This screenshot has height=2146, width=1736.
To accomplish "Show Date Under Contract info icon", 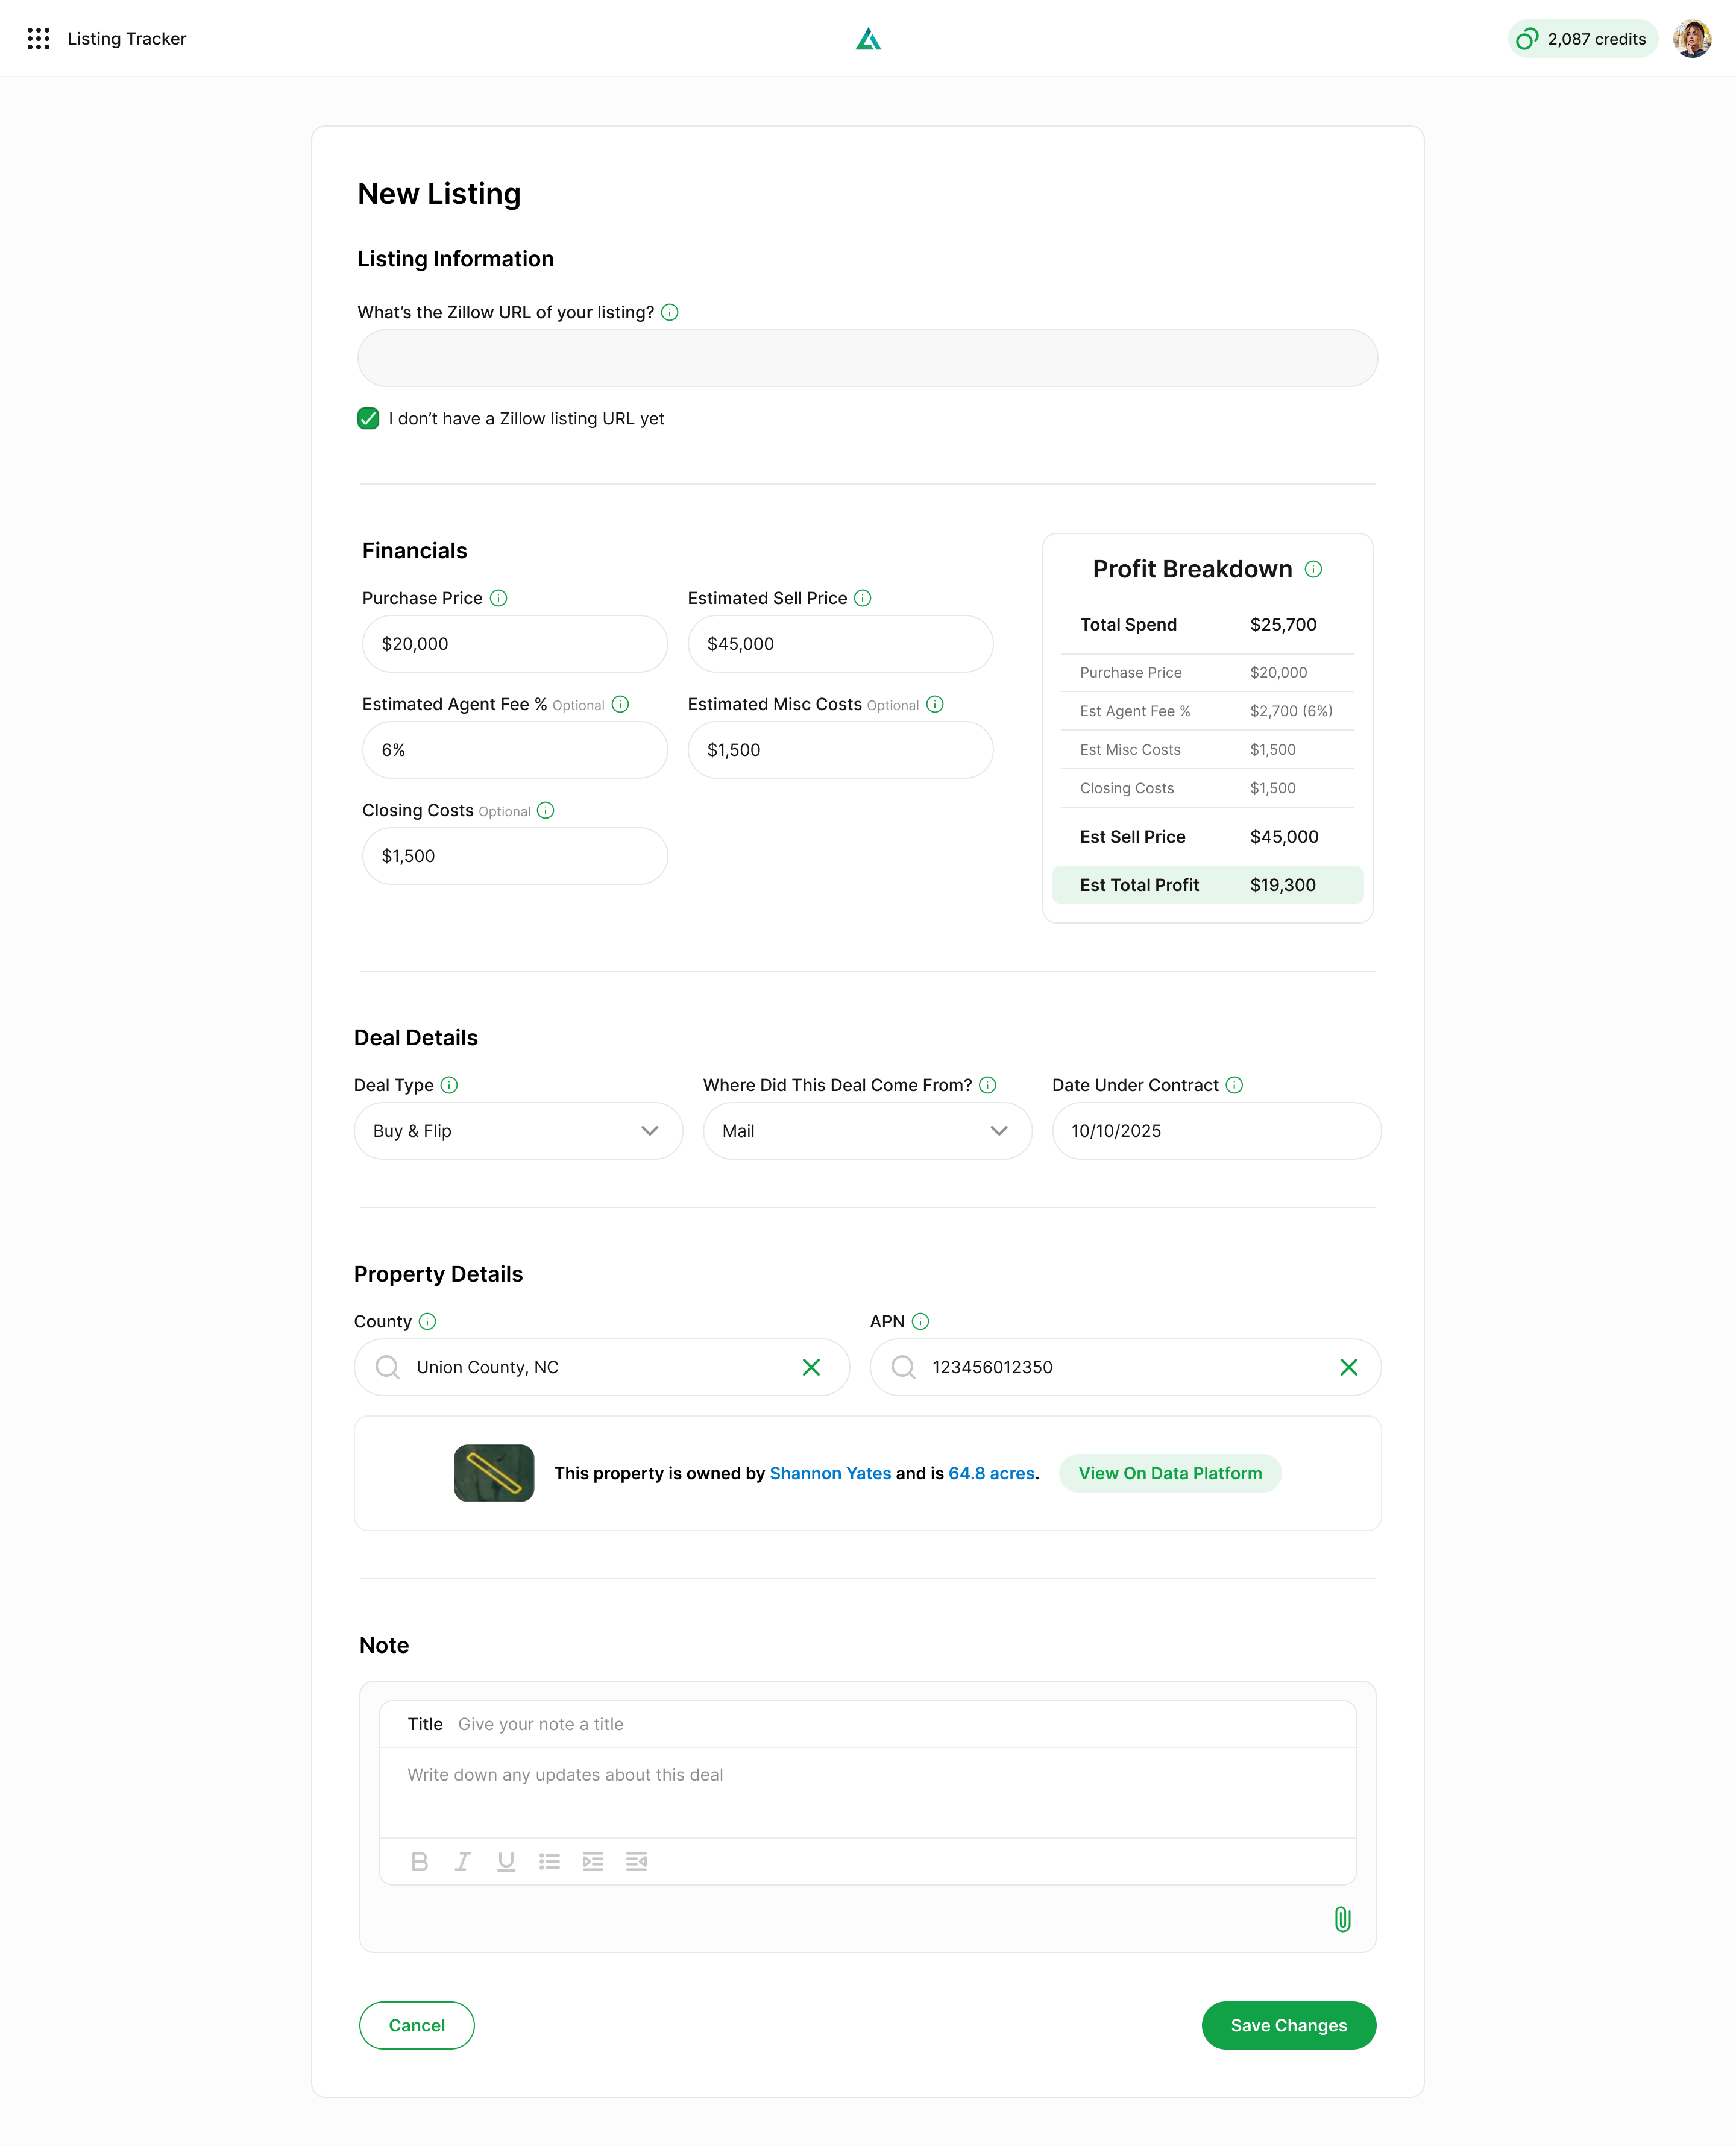I will coord(1235,1085).
